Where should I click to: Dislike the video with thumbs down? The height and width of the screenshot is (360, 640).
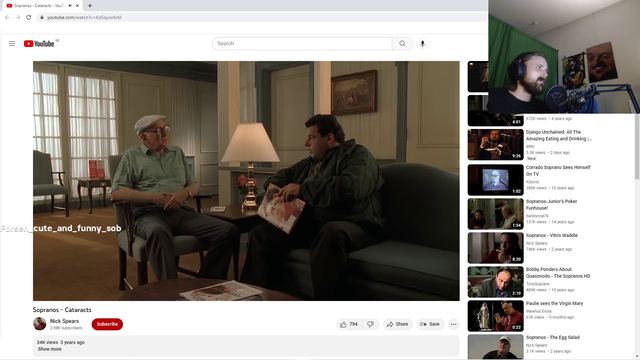370,324
